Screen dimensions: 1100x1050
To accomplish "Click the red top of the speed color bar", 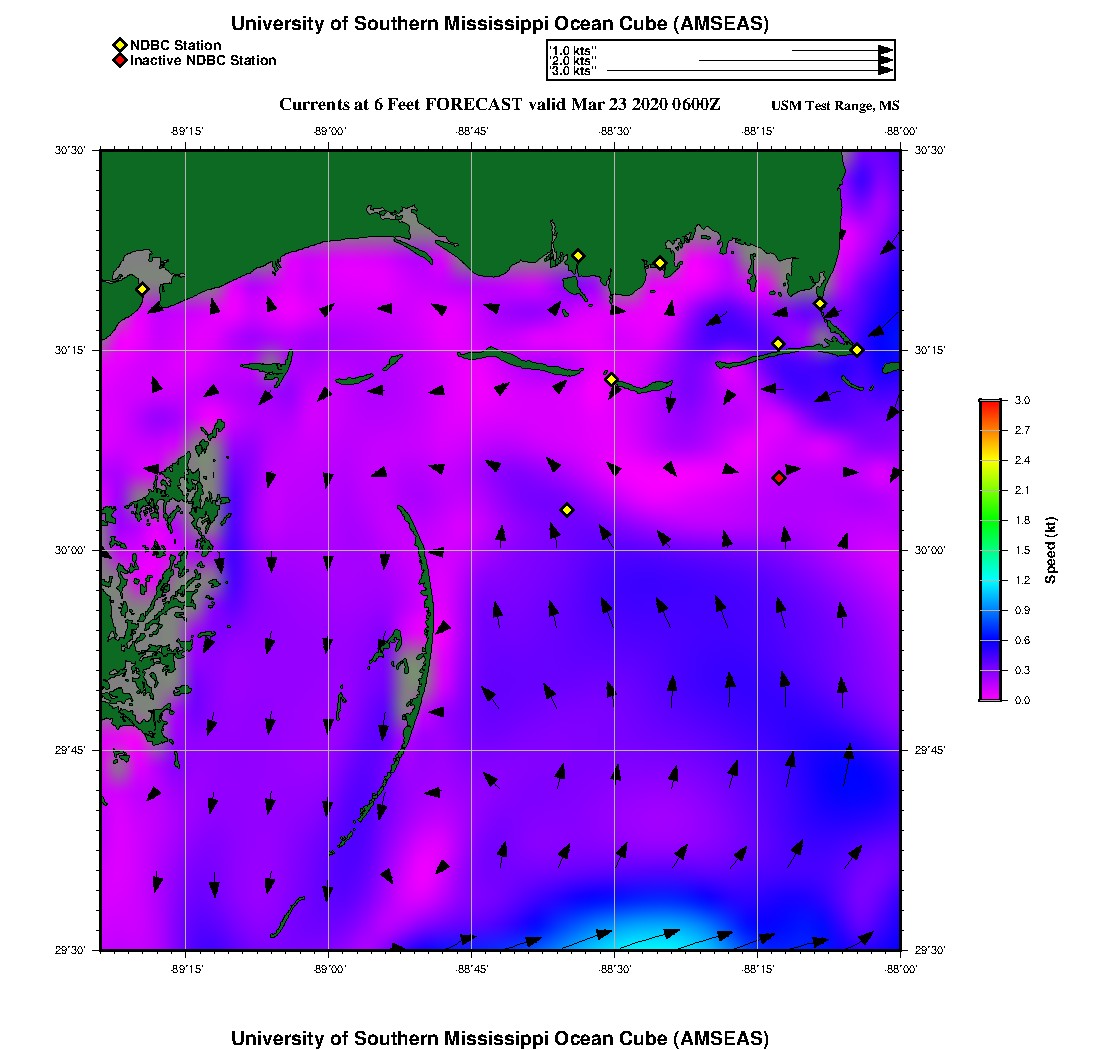I will click(991, 405).
